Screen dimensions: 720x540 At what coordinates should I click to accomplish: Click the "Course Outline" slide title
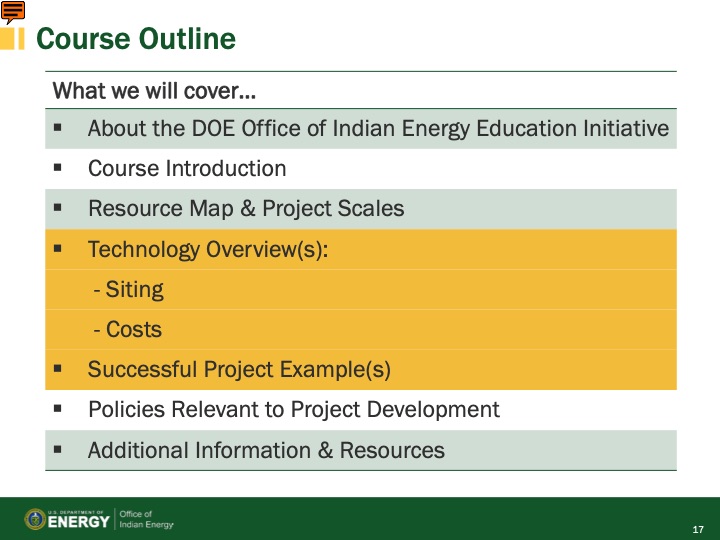click(x=136, y=39)
